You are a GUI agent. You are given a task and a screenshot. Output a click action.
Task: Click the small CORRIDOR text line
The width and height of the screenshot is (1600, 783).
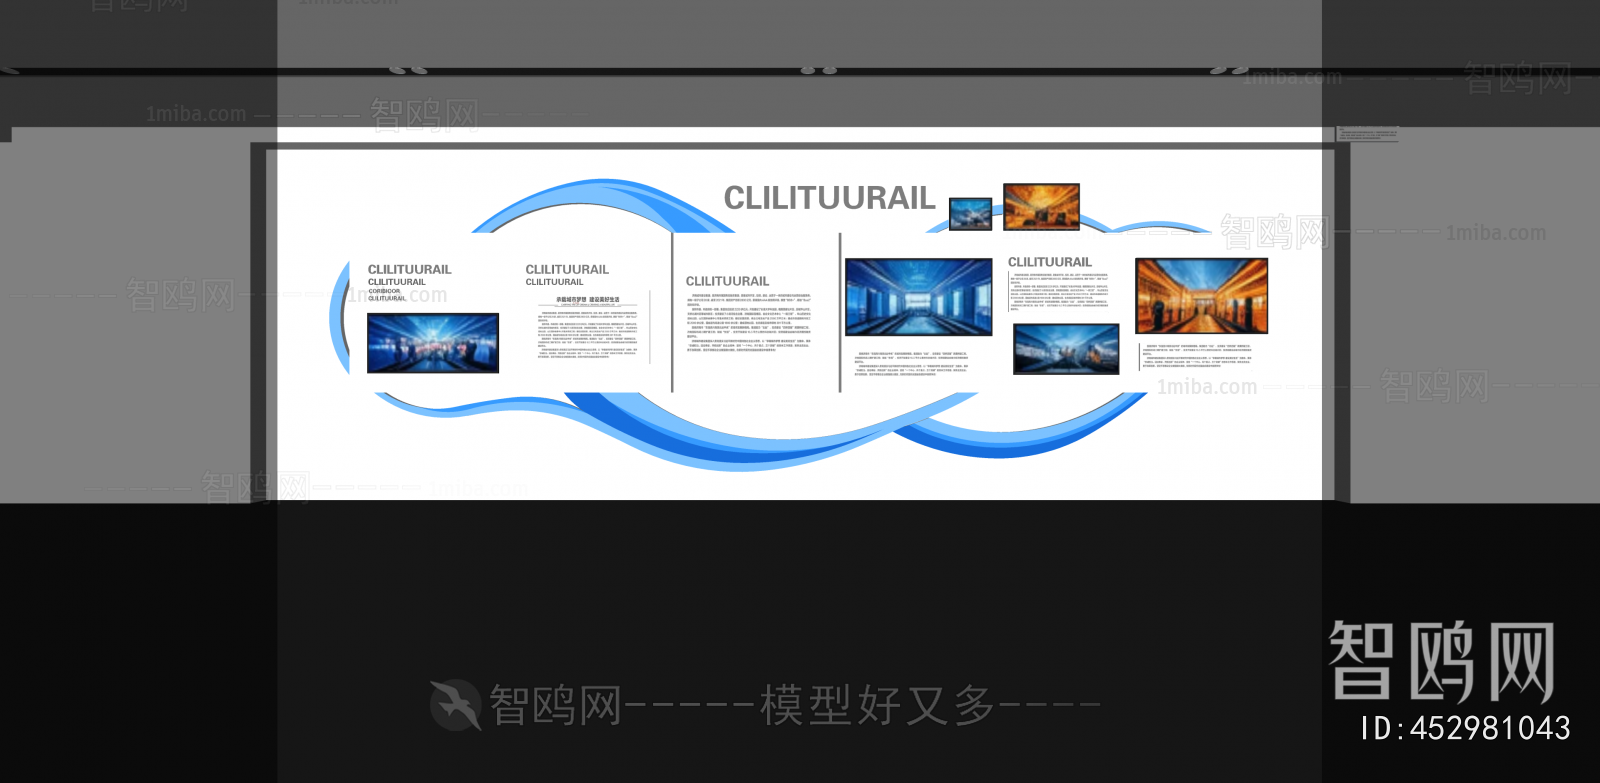(x=384, y=291)
